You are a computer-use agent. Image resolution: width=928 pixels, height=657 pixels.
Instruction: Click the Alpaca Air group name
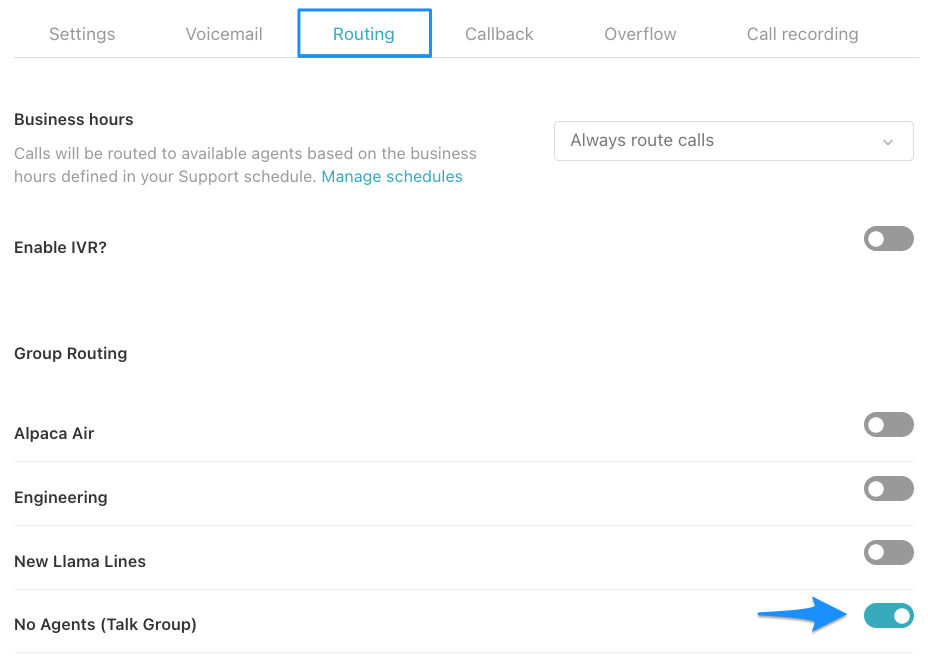[x=54, y=433]
